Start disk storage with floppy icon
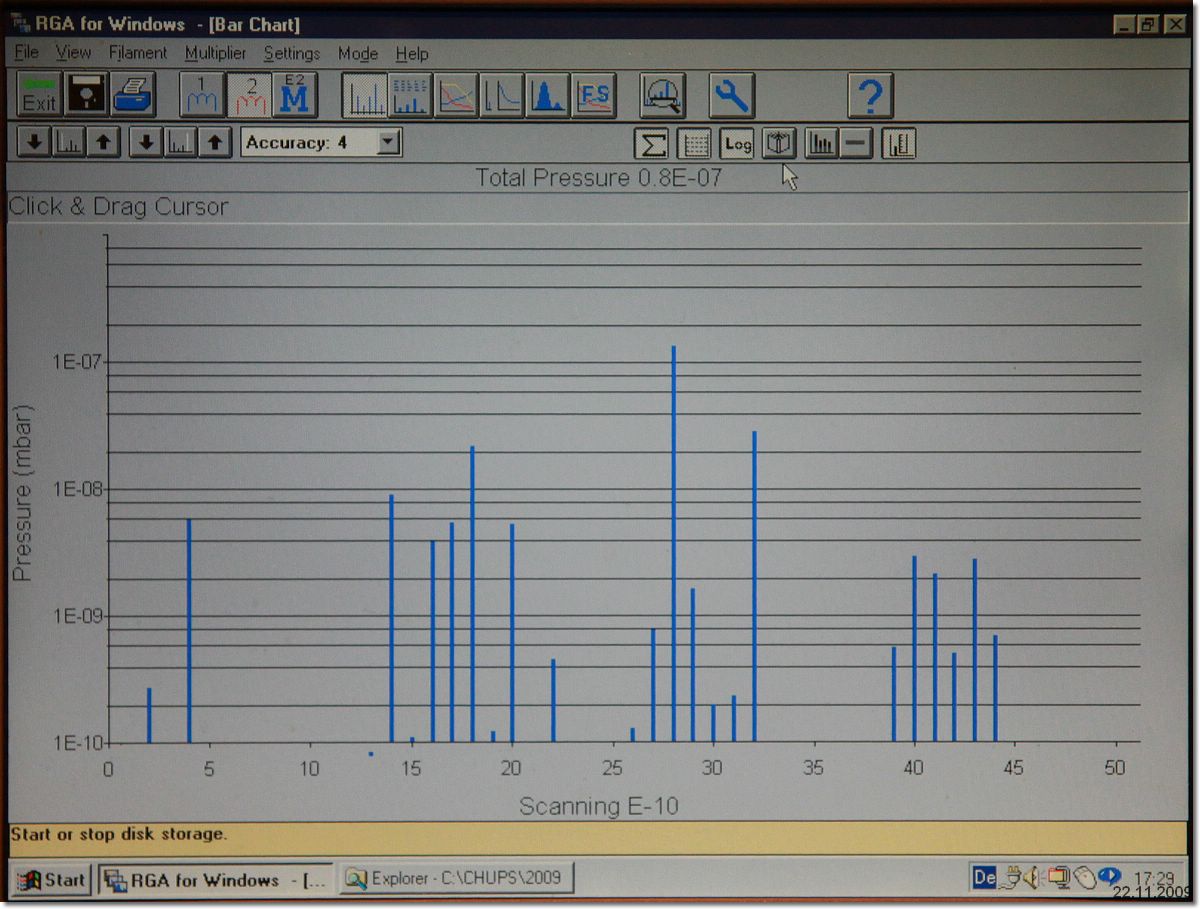 (x=86, y=96)
